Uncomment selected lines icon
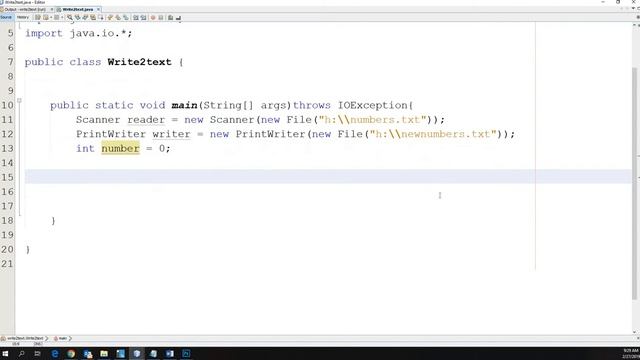This screenshot has width=640, height=360. [178, 18]
